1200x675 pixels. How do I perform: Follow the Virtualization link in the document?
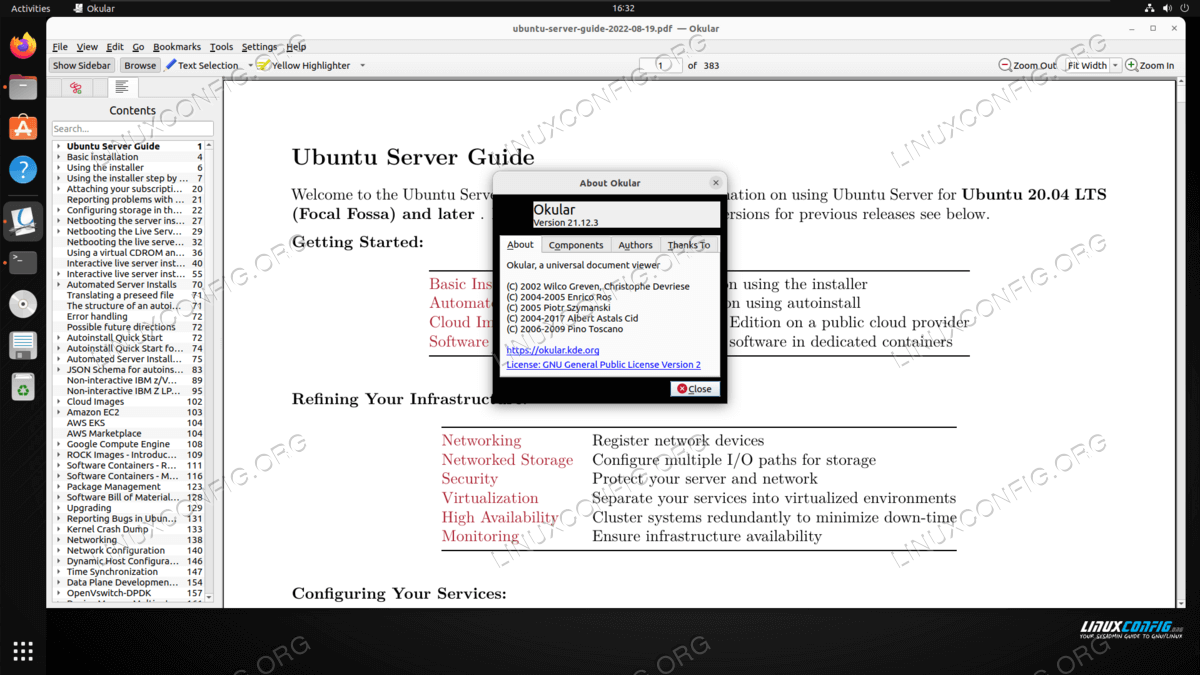[x=490, y=498]
